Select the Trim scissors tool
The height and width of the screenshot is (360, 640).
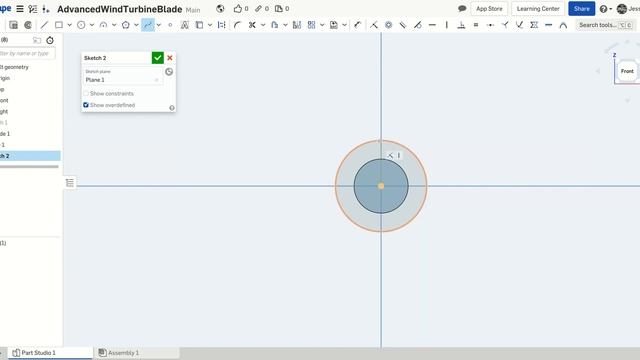tap(252, 25)
